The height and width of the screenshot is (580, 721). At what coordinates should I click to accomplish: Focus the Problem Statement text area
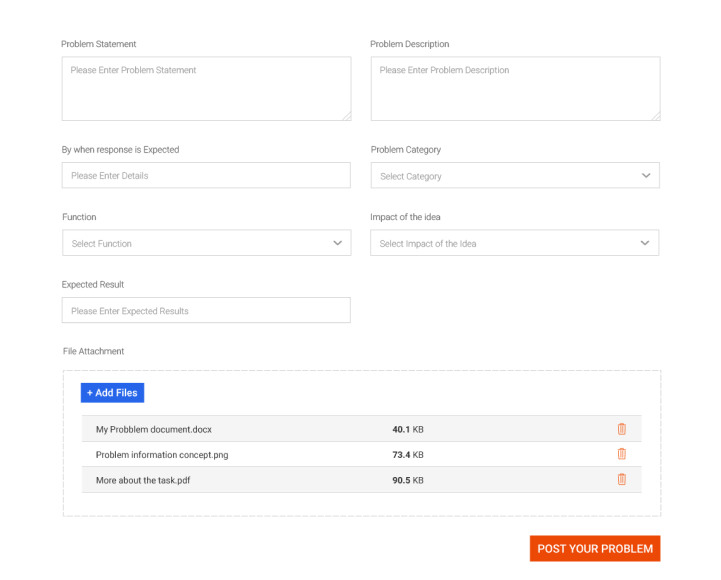(205, 89)
